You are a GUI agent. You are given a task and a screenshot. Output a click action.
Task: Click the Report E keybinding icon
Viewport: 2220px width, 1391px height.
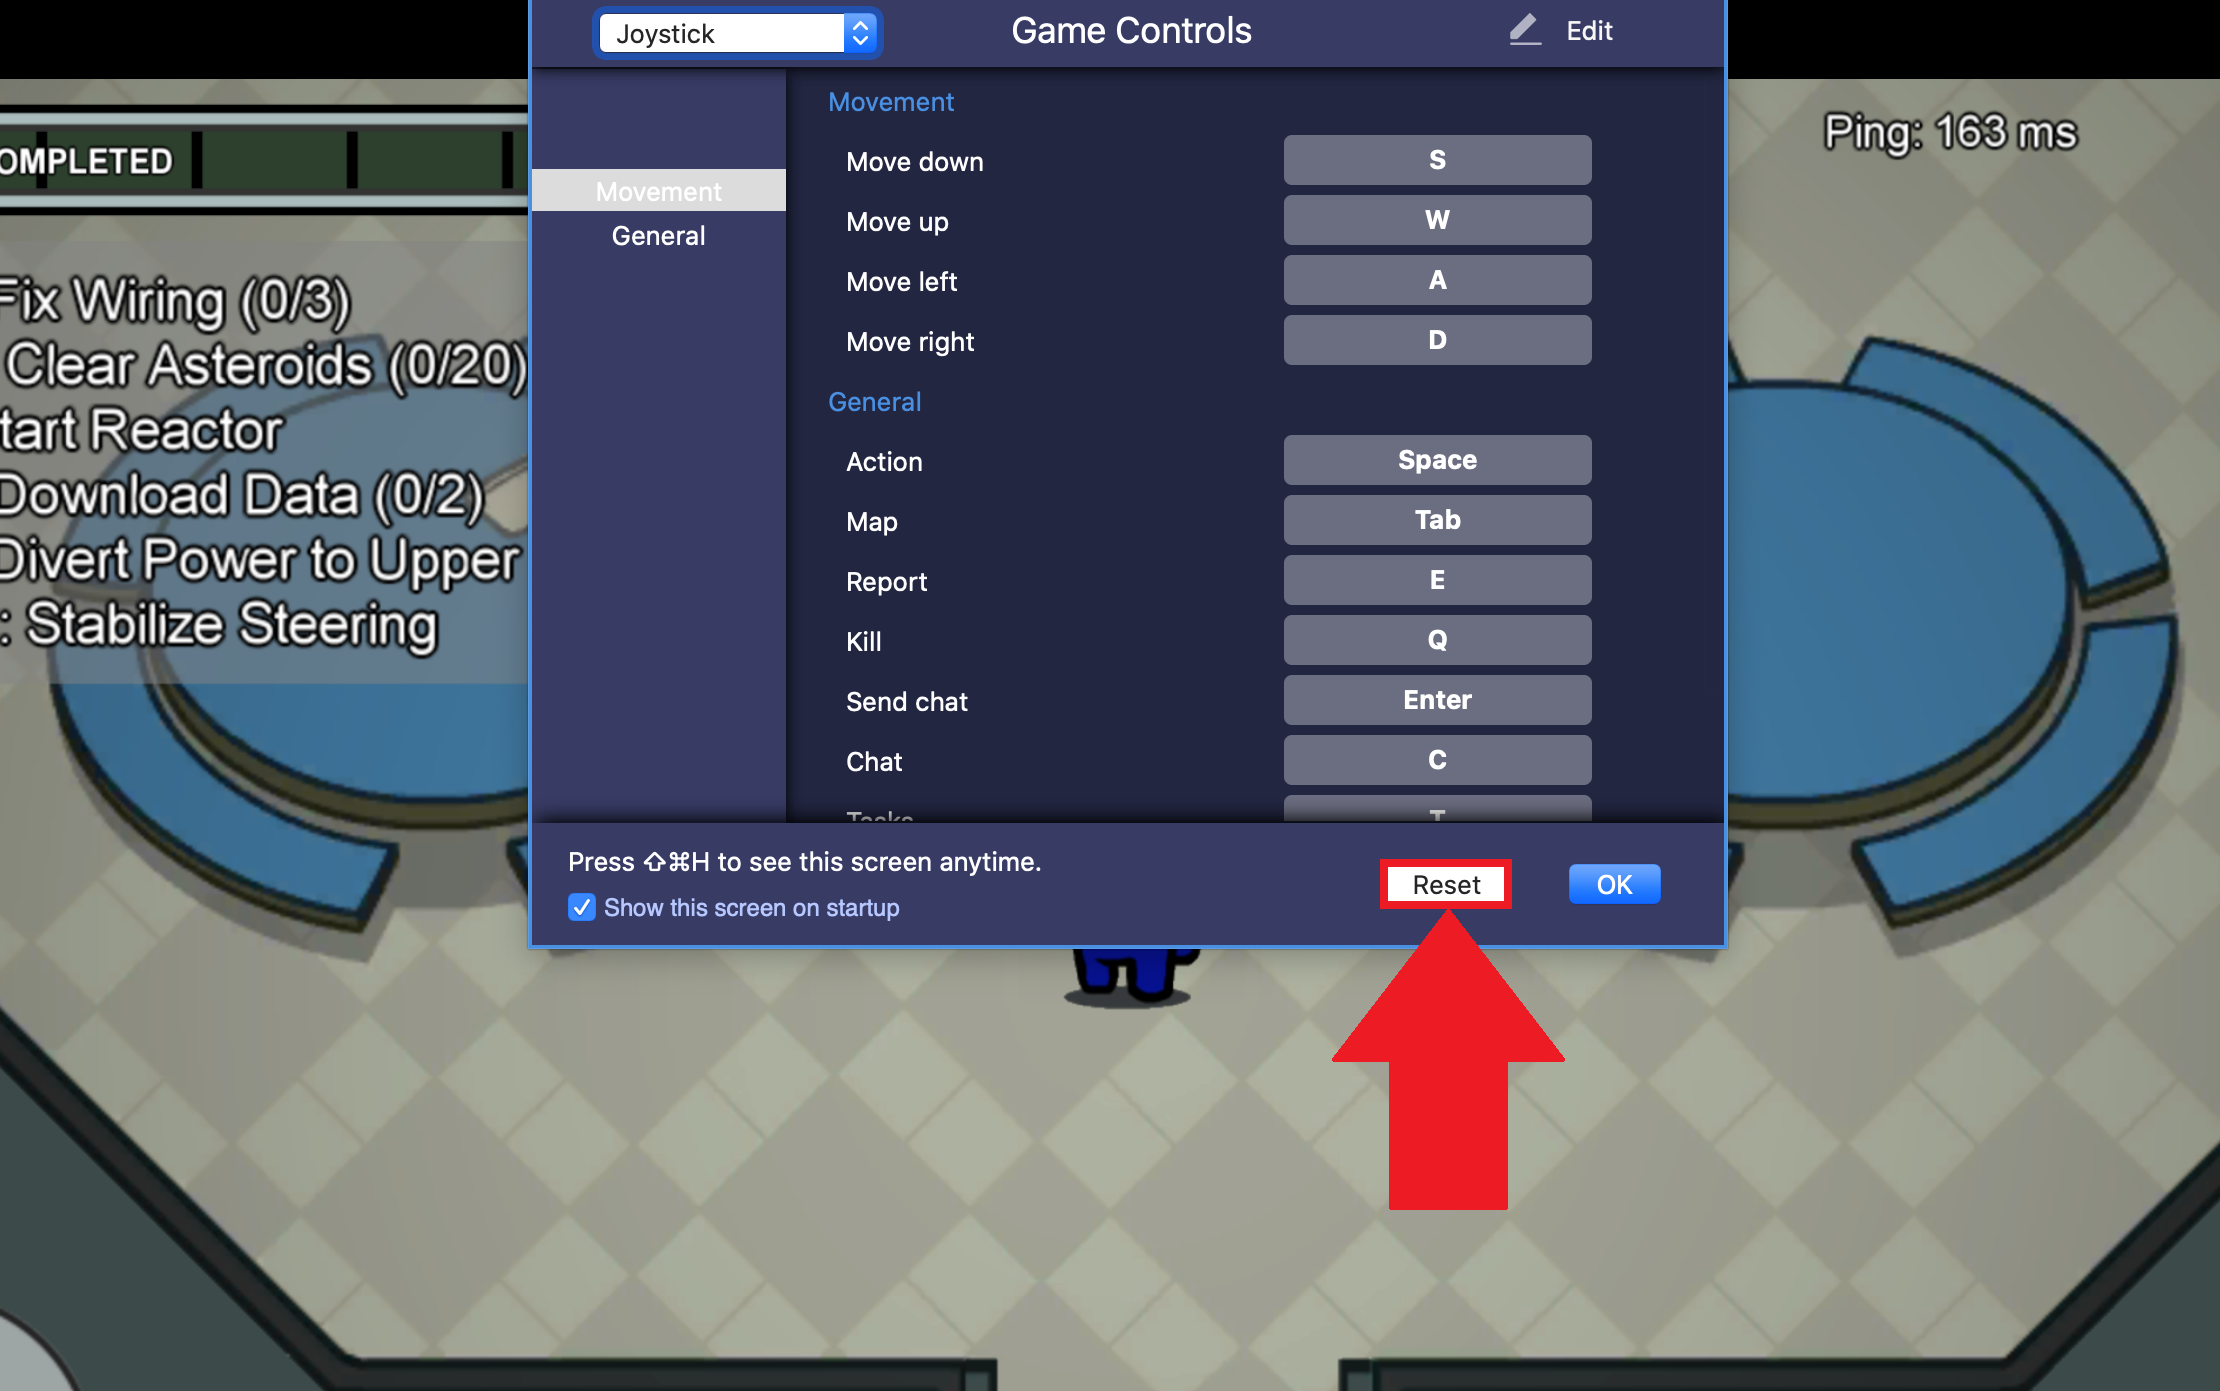(x=1437, y=580)
